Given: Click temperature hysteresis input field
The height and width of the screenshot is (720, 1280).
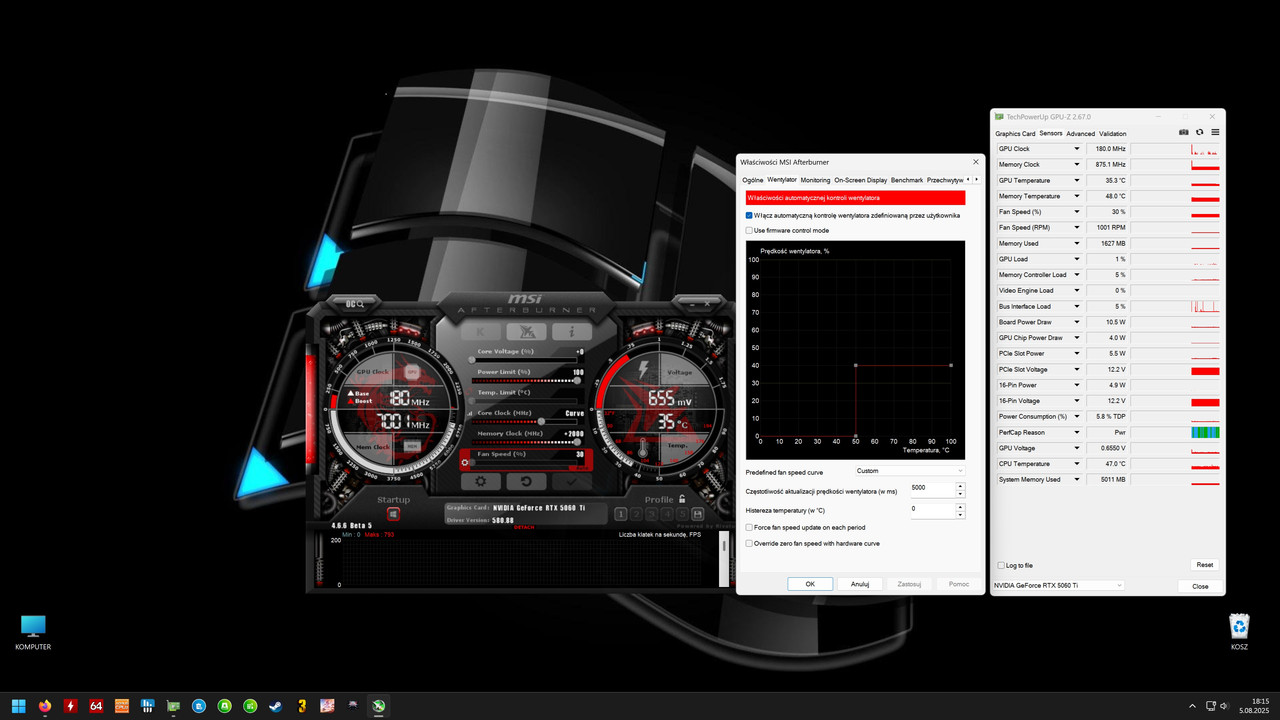Looking at the screenshot, I should [932, 510].
